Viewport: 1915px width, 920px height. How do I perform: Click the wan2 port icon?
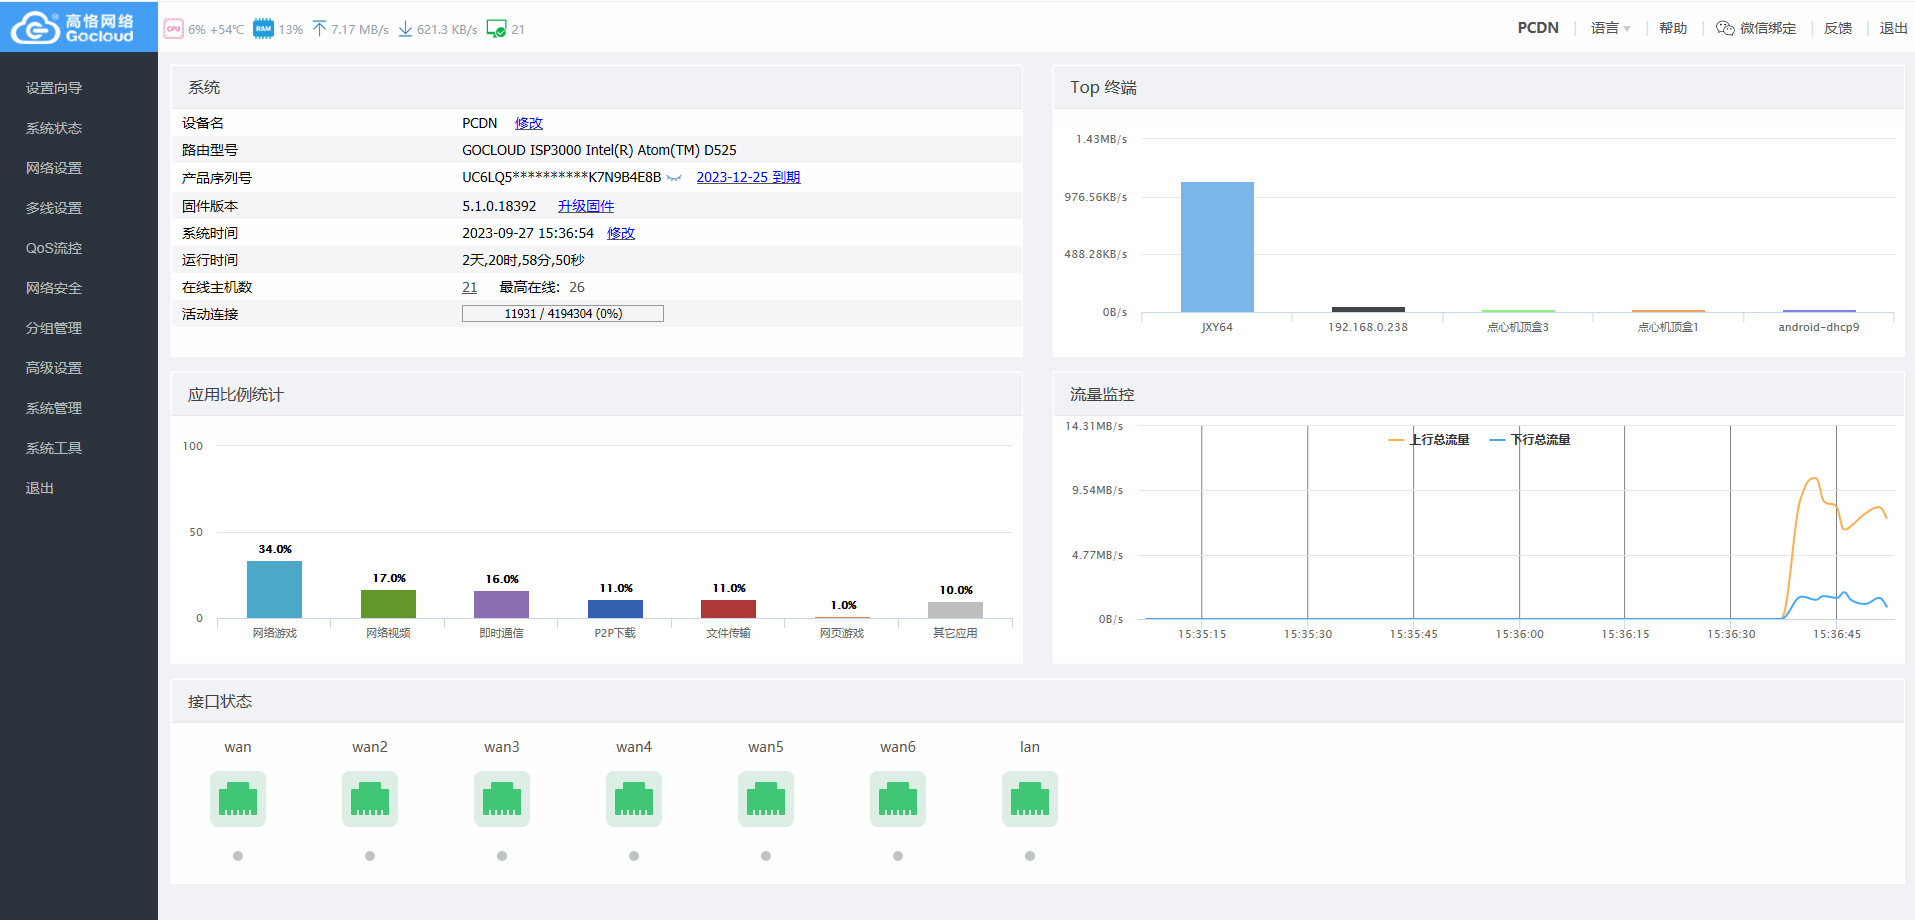(370, 799)
